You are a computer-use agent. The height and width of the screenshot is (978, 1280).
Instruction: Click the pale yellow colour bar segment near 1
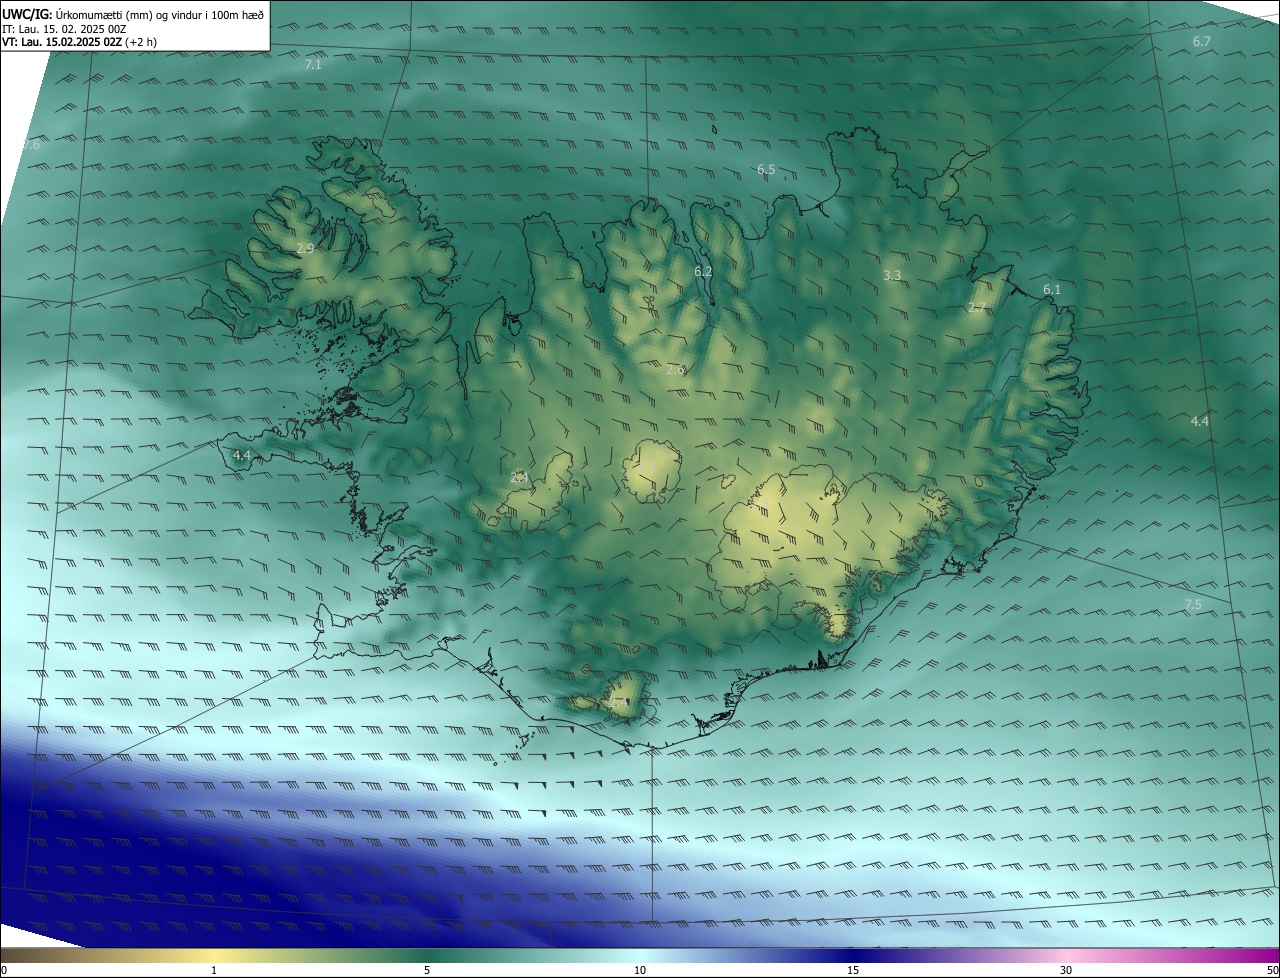click(214, 956)
